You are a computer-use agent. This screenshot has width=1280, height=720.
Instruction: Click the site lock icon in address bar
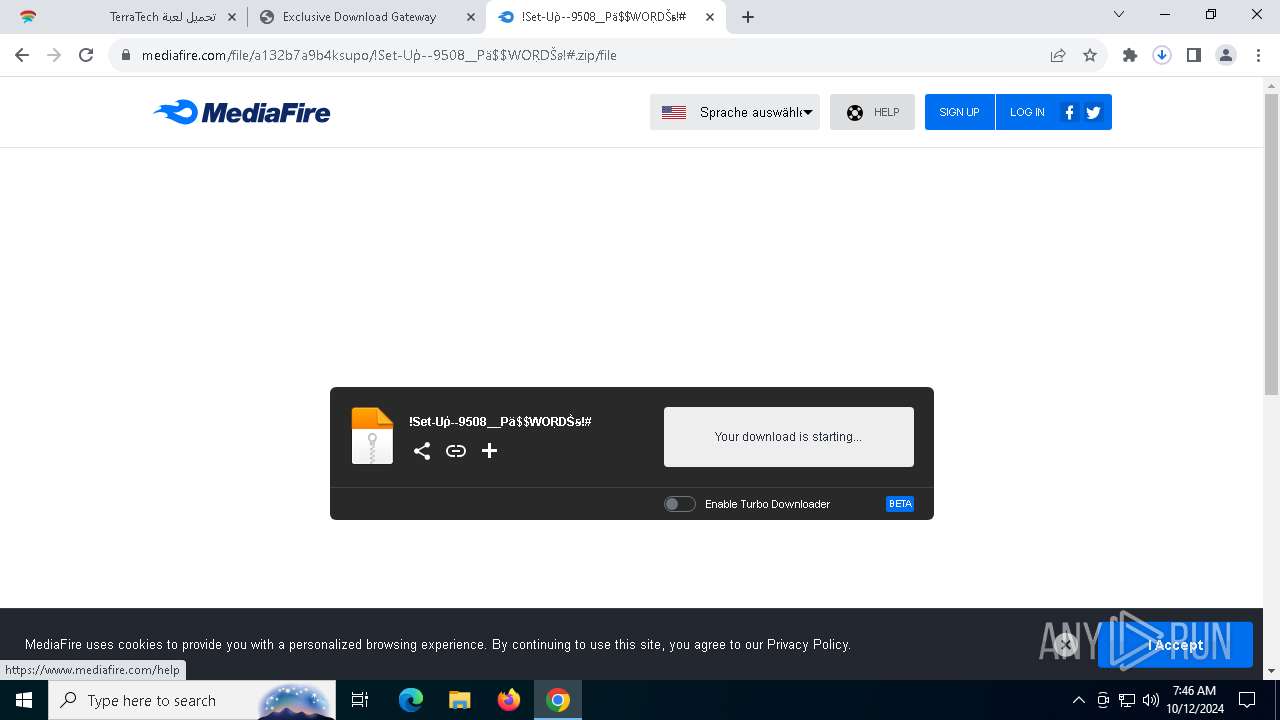pos(126,55)
